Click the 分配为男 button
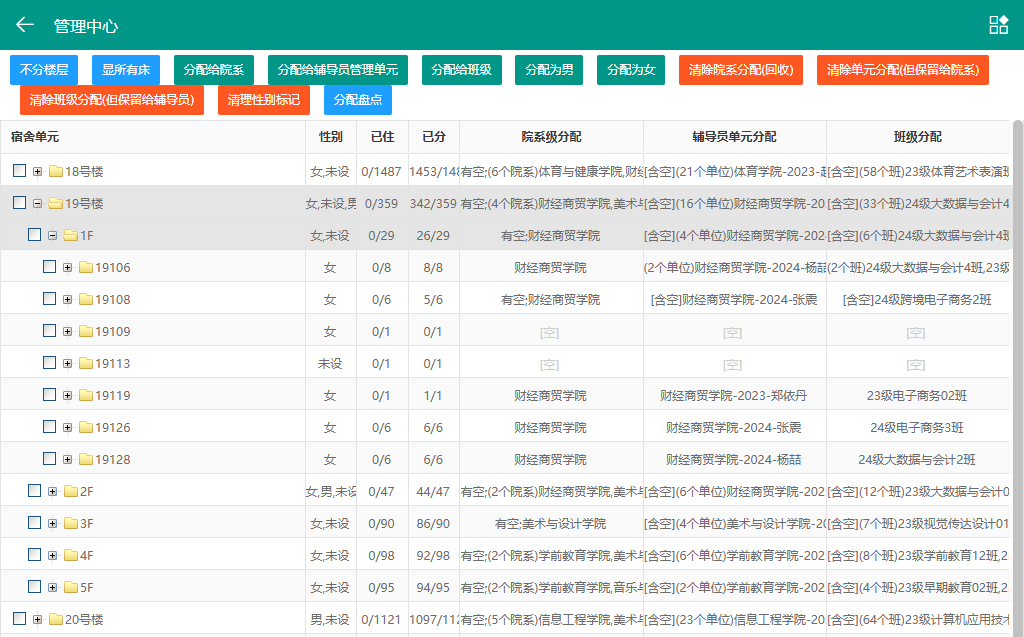This screenshot has height=637, width=1024. (x=549, y=70)
